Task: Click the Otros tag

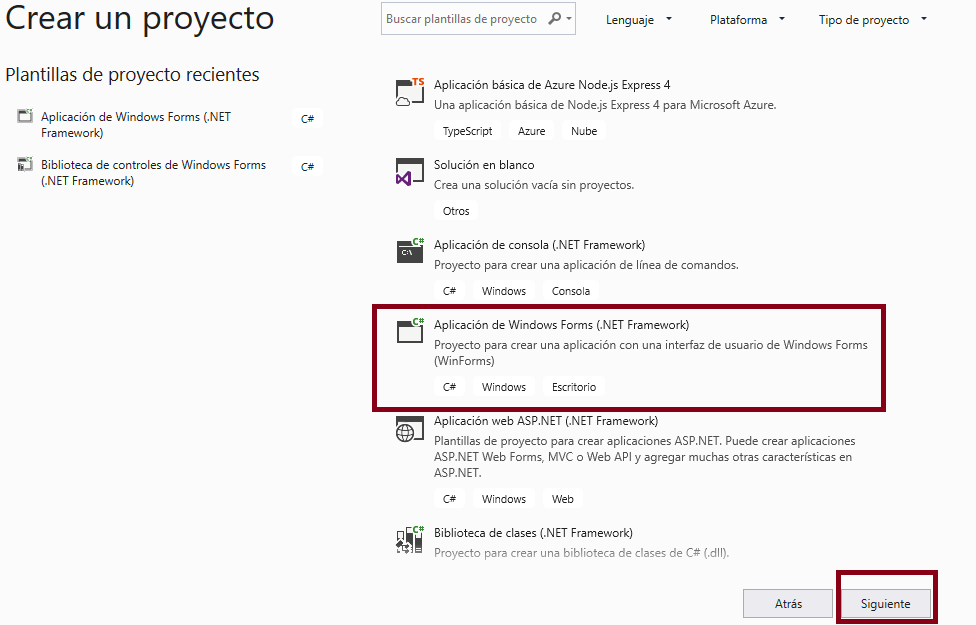Action: (x=456, y=211)
